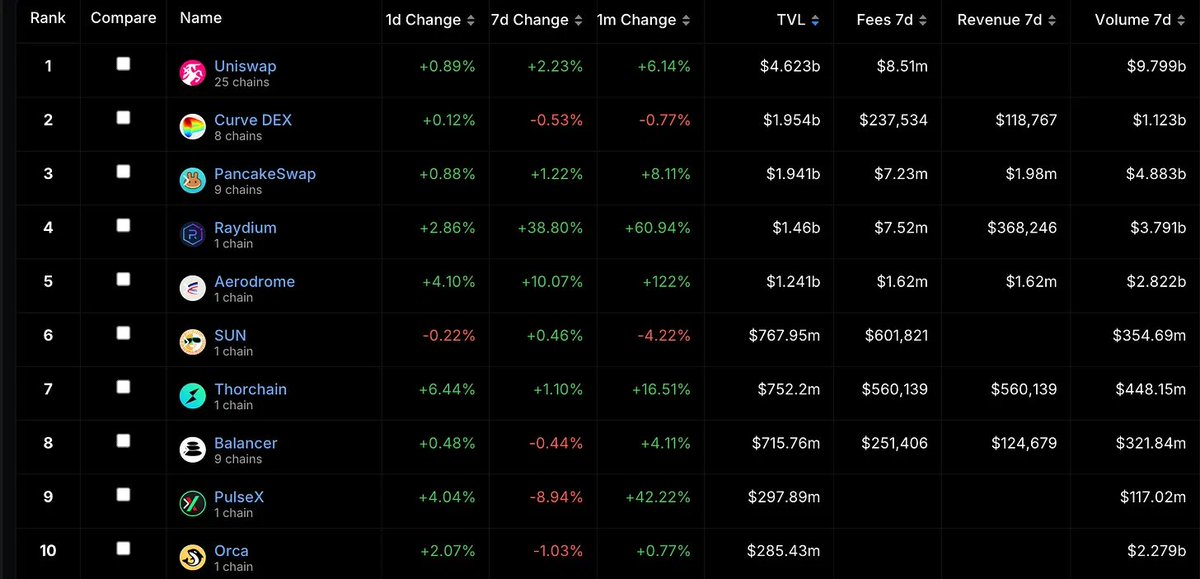Viewport: 1200px width, 579px height.
Task: Sort table by 1d Change arrows
Action: pyautogui.click(x=470, y=20)
